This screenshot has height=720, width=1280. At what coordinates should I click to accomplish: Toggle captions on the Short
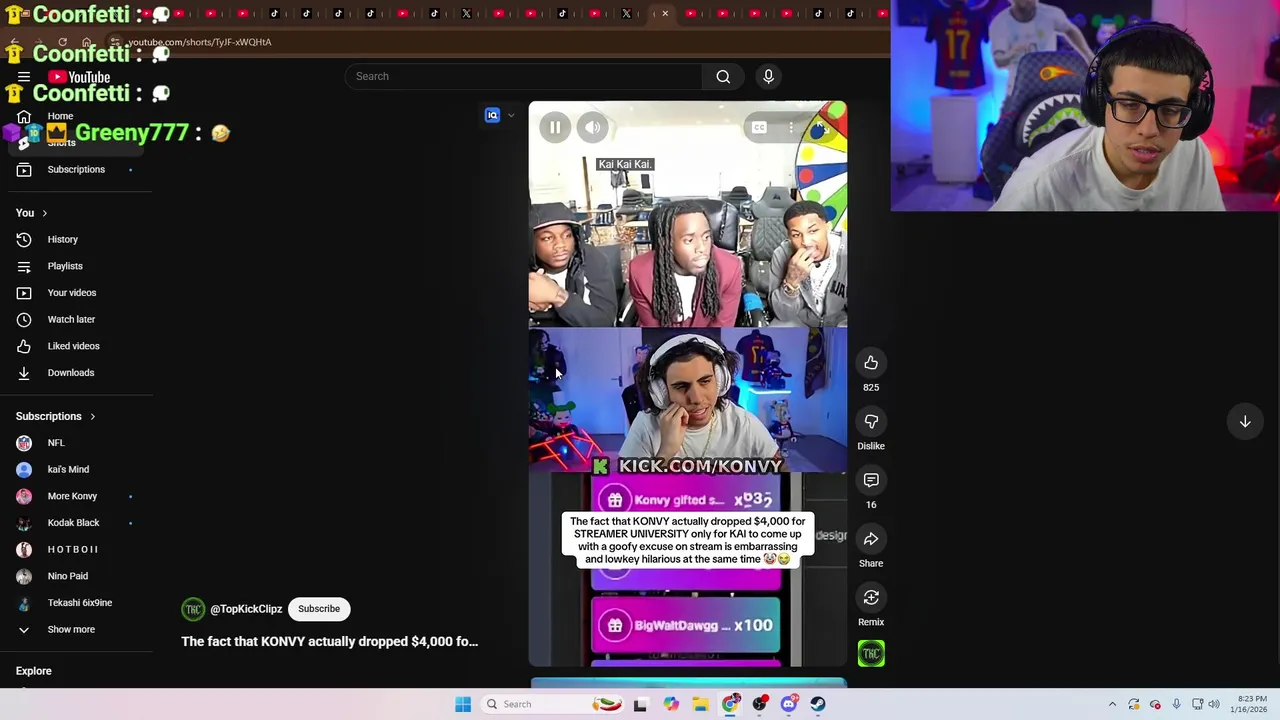coord(759,127)
